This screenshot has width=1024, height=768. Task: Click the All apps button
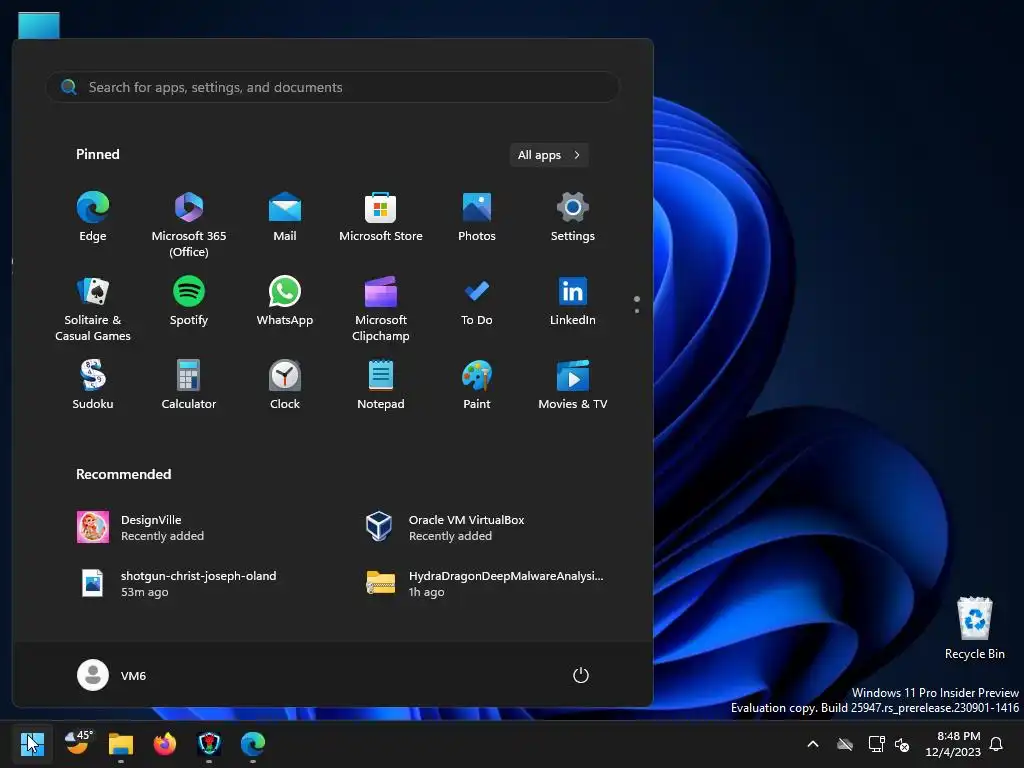[x=549, y=155]
